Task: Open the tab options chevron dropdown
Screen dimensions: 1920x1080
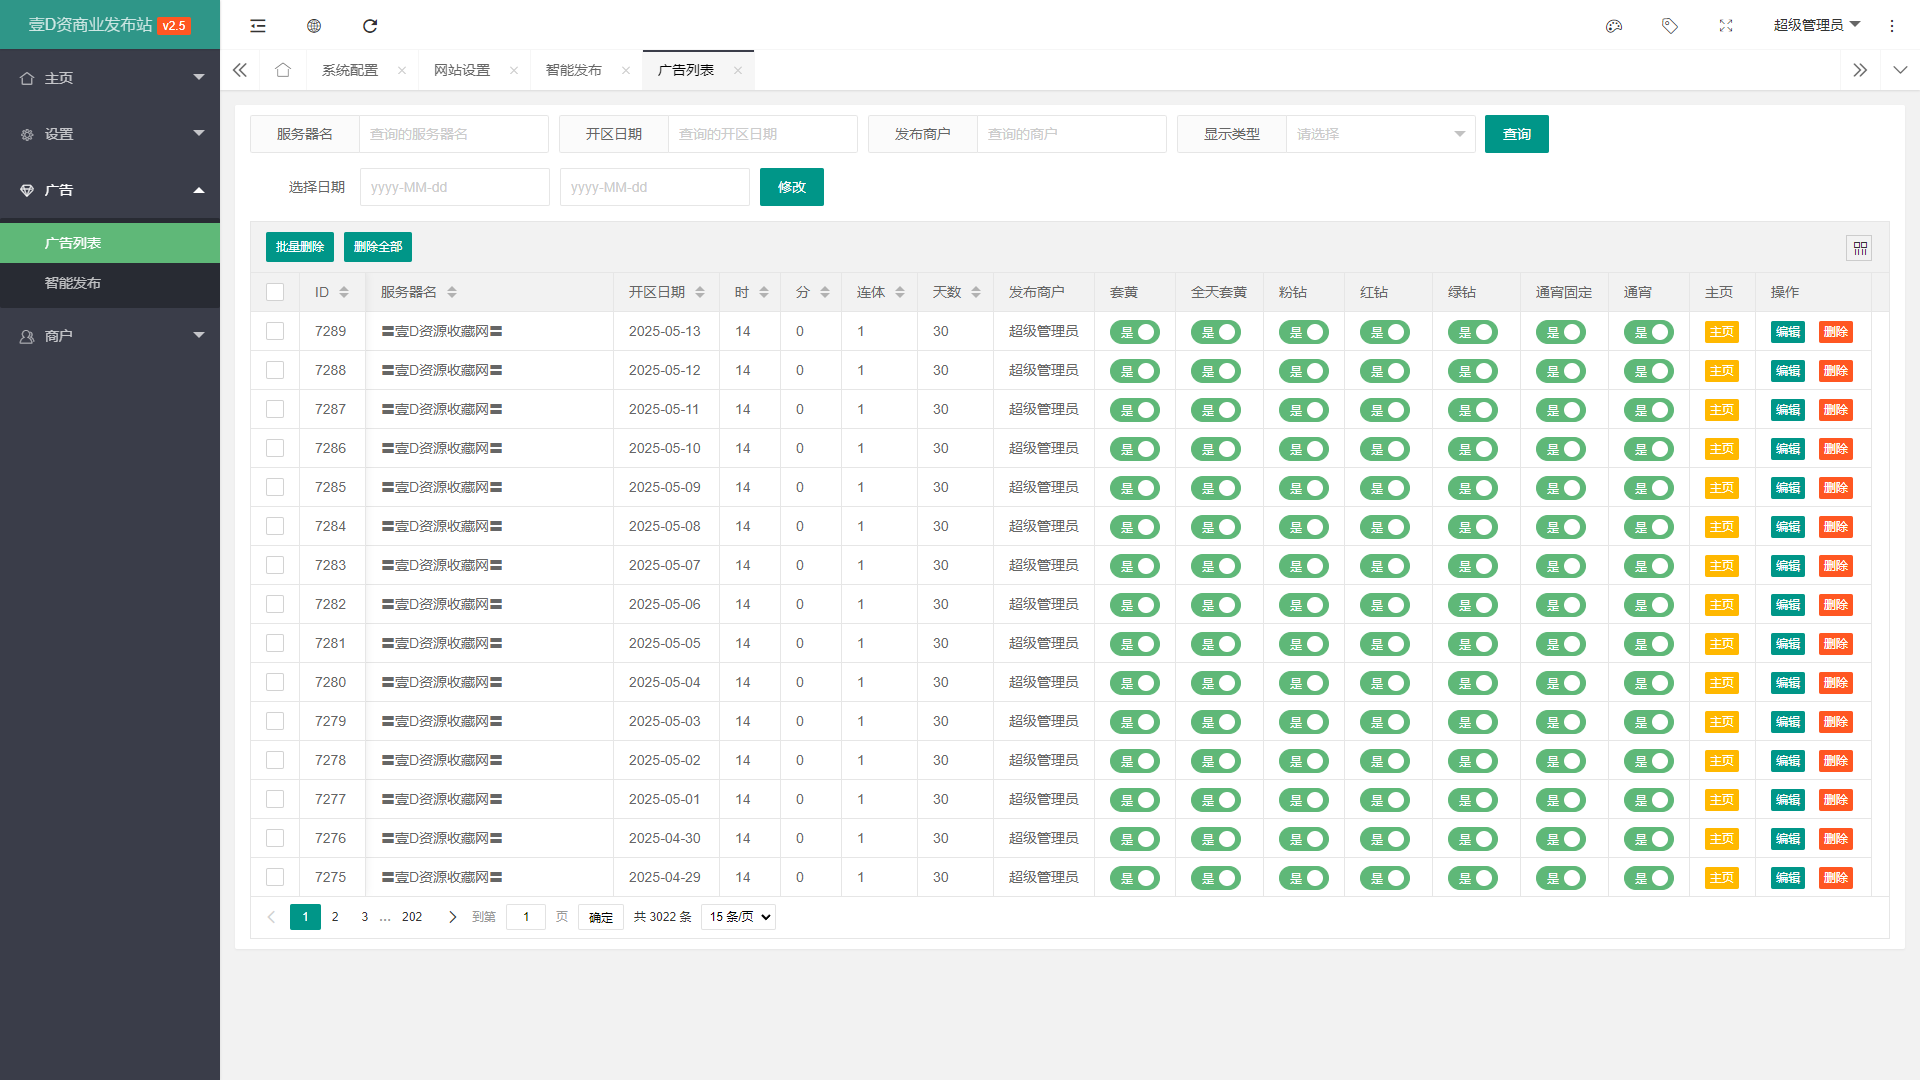Action: (1900, 70)
